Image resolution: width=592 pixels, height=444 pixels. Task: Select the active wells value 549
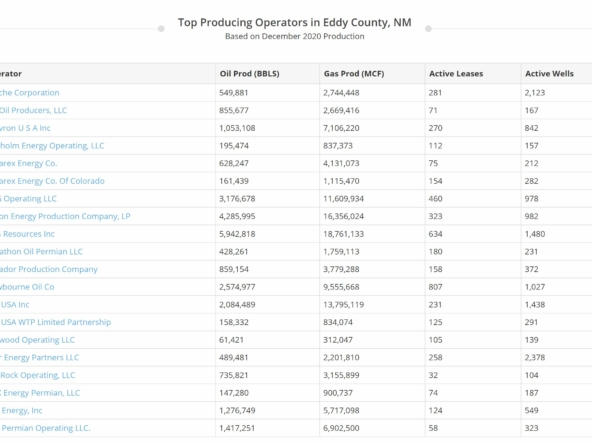tap(531, 410)
